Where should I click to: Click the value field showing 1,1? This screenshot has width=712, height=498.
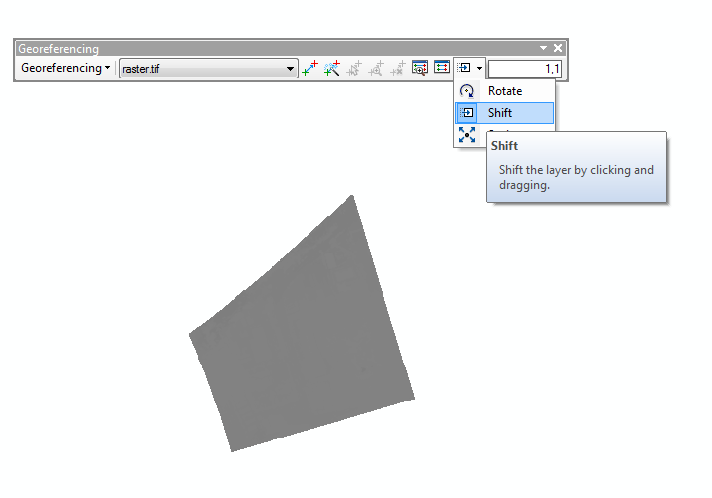click(525, 69)
